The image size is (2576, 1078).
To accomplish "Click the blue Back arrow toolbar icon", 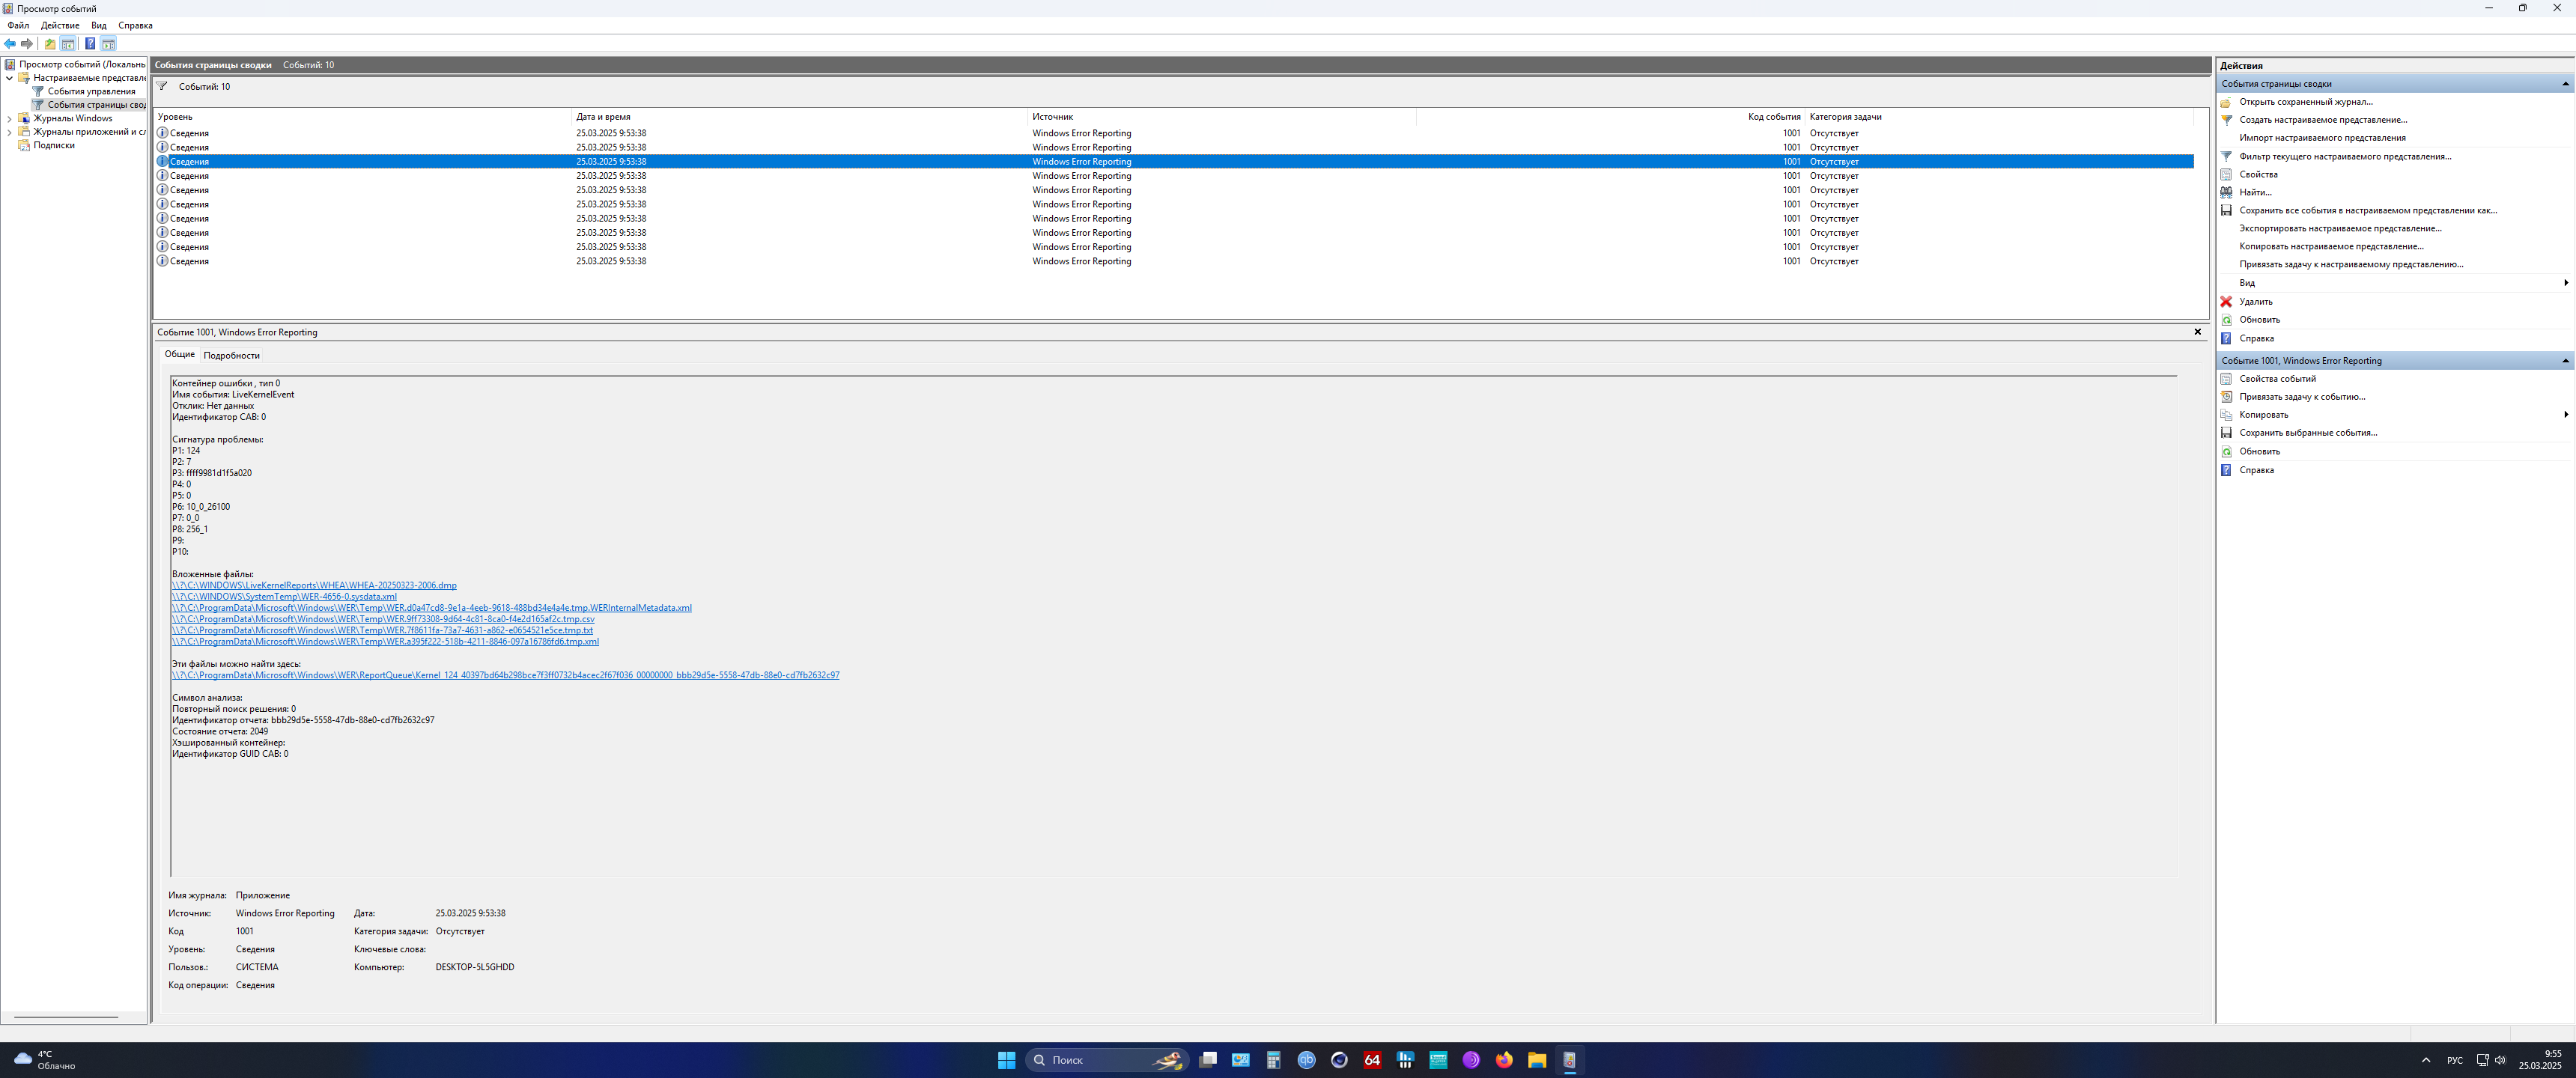I will [x=10, y=44].
